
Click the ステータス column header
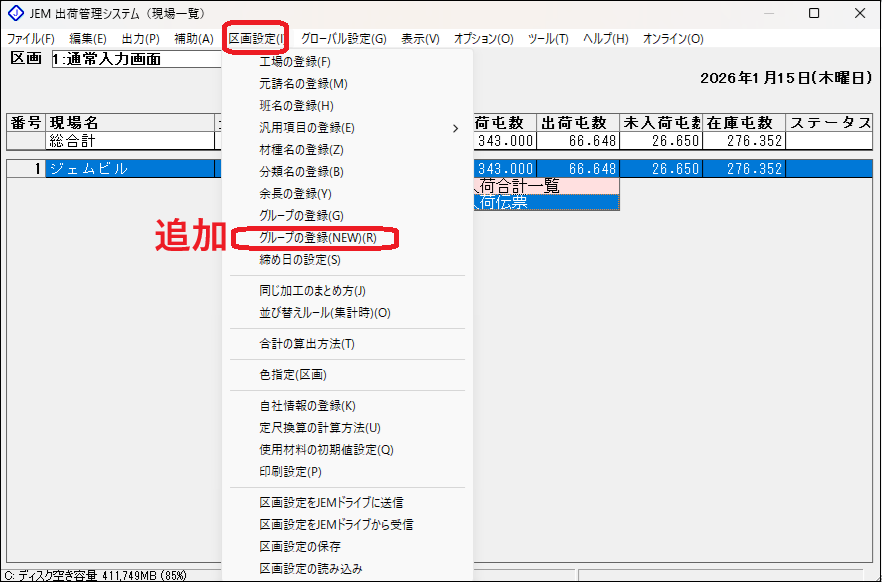[x=829, y=123]
